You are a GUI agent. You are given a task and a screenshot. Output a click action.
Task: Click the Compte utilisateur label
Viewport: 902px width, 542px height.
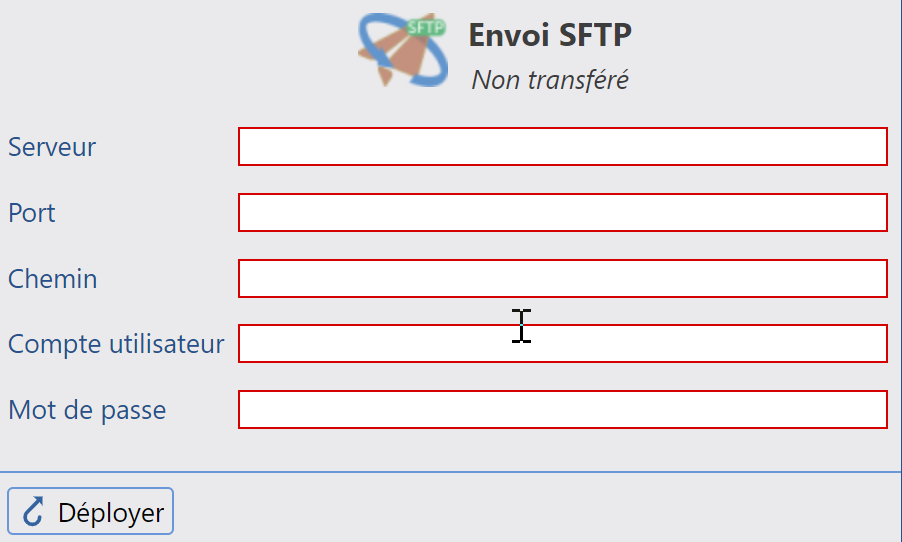click(x=116, y=344)
